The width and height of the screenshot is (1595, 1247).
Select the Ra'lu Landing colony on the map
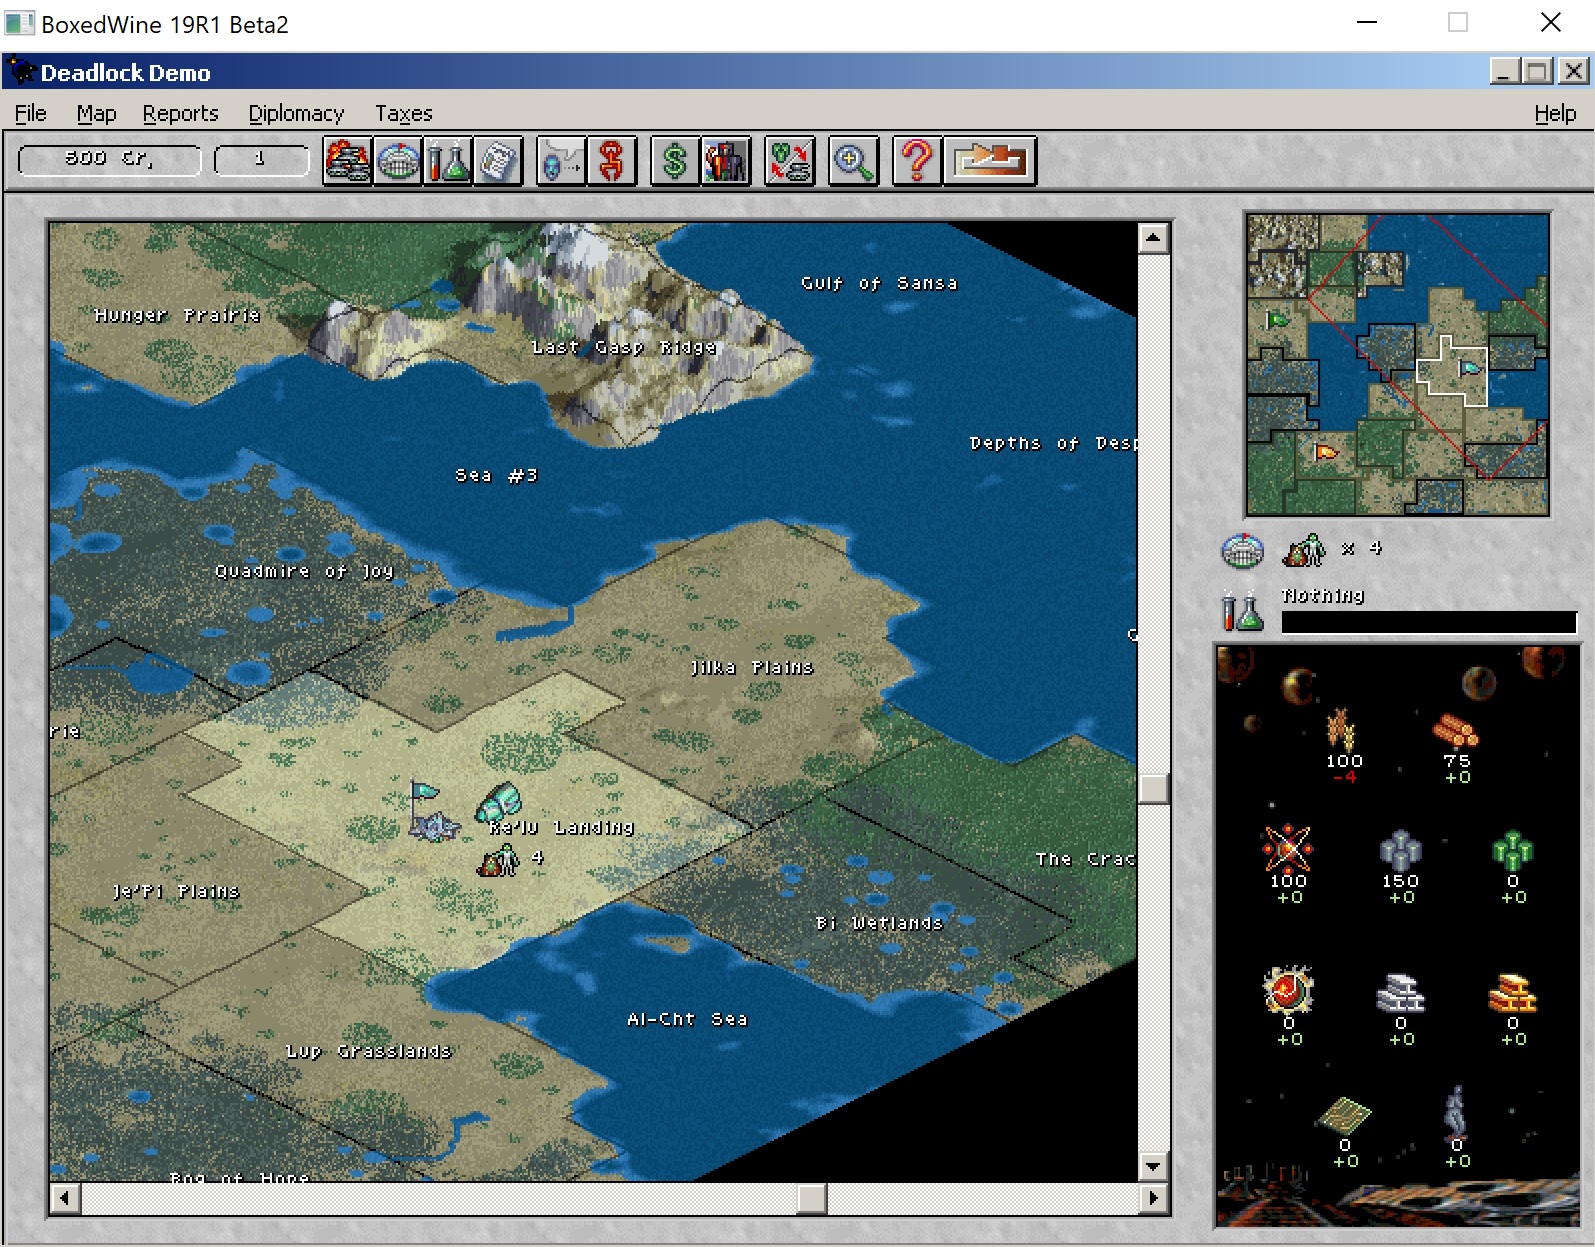[498, 803]
